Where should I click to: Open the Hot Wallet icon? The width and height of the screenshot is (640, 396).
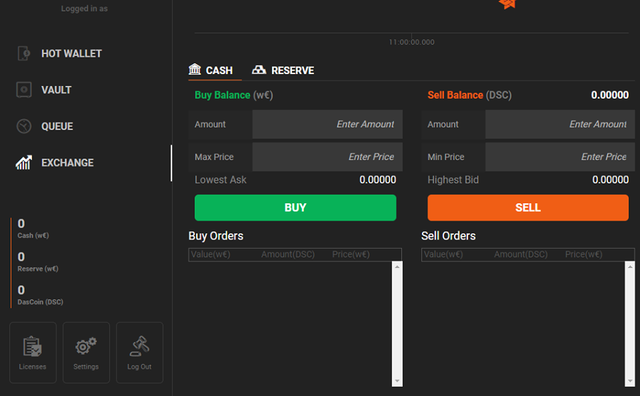coord(24,53)
